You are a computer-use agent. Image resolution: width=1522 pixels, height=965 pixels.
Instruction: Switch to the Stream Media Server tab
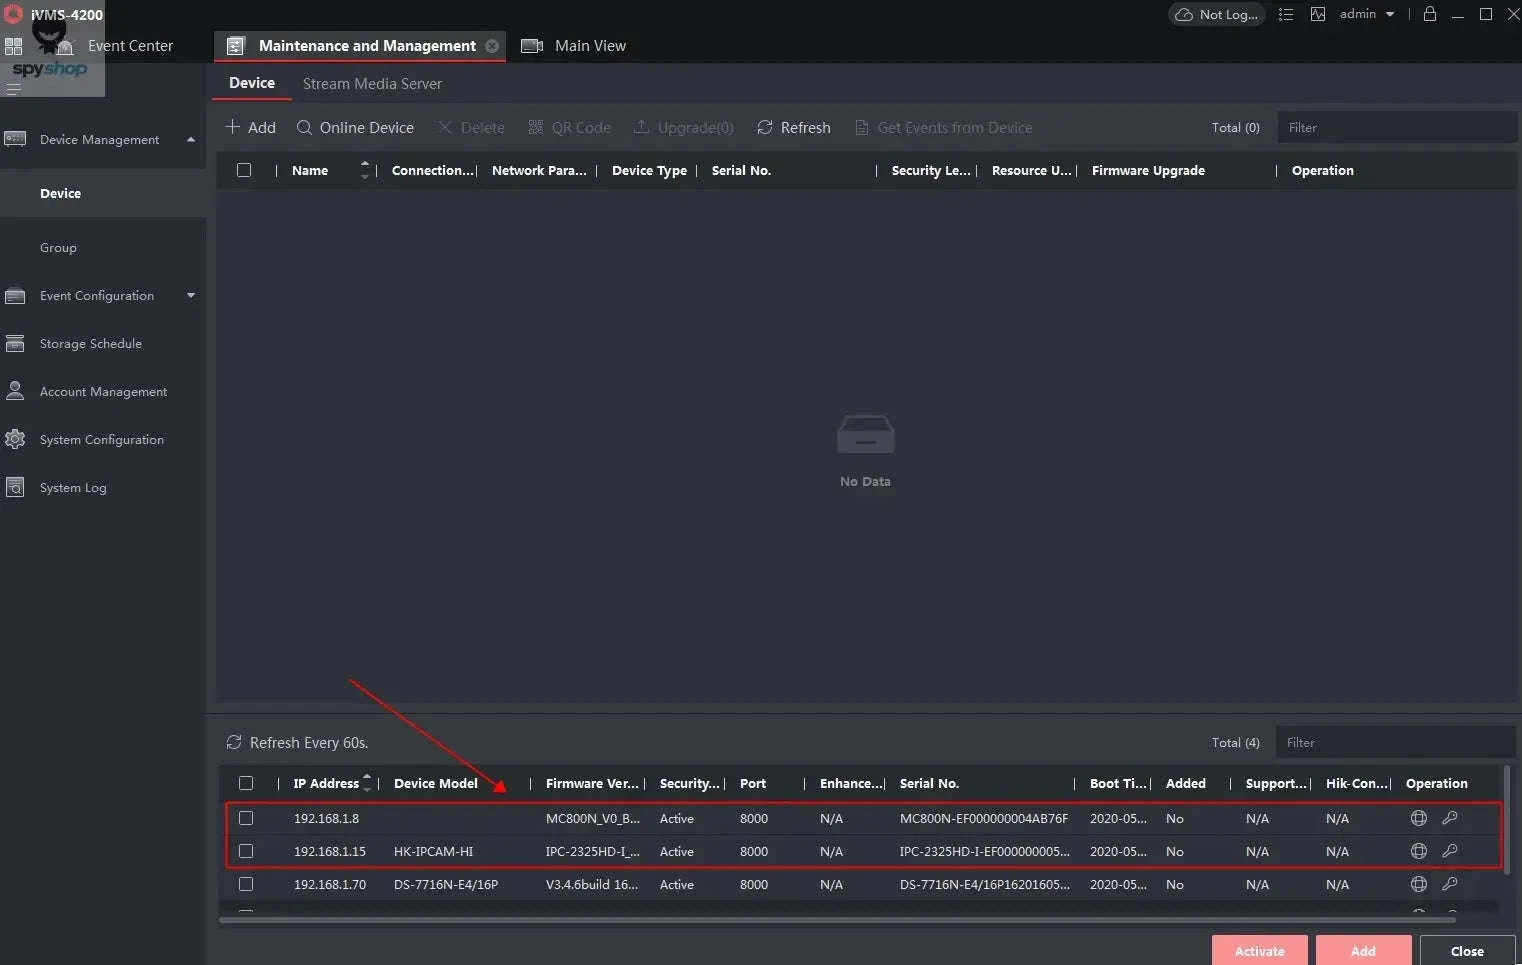pos(372,84)
